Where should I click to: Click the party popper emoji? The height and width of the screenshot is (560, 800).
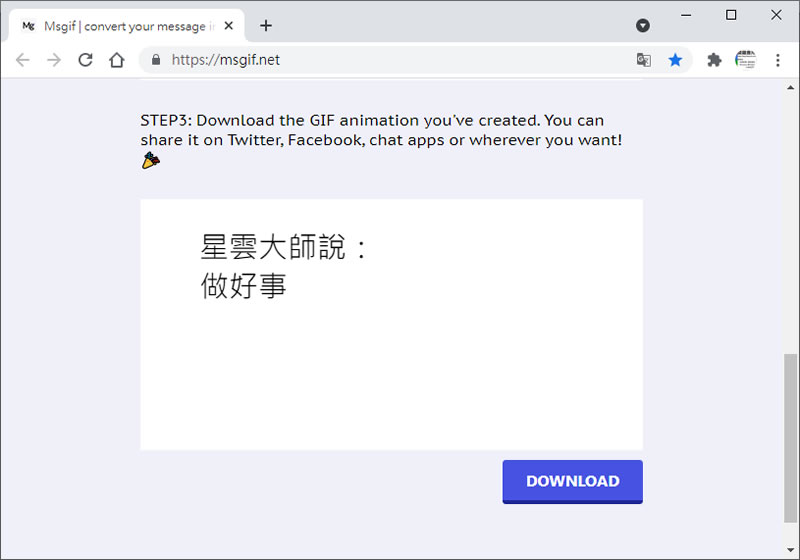(151, 160)
